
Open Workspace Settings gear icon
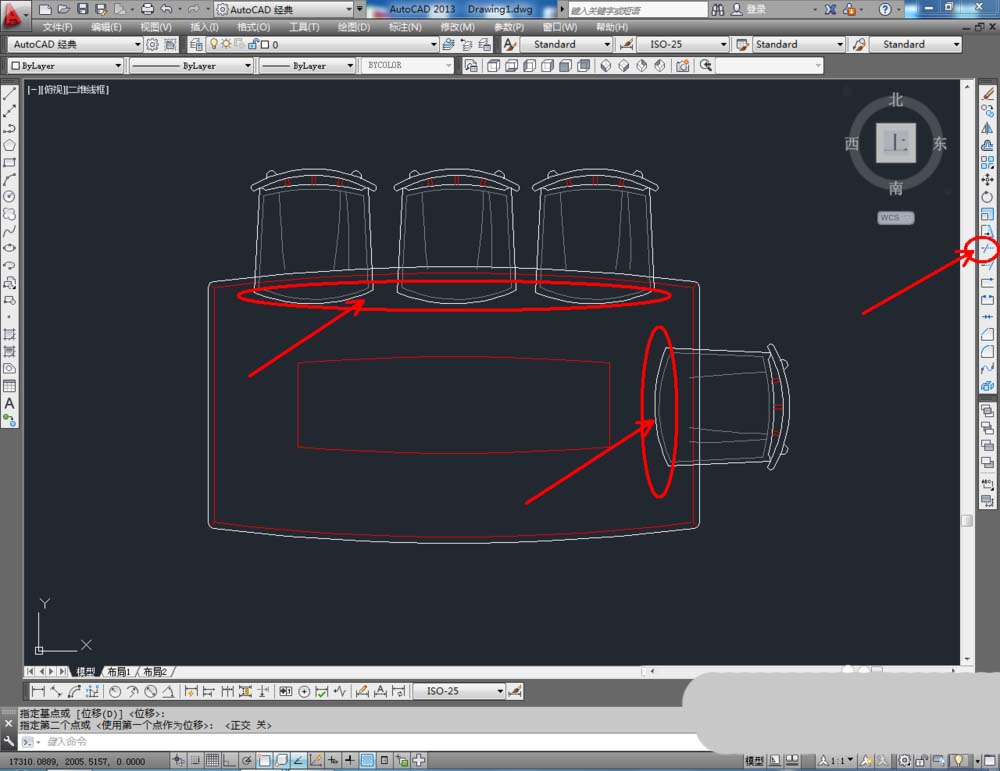tap(152, 44)
